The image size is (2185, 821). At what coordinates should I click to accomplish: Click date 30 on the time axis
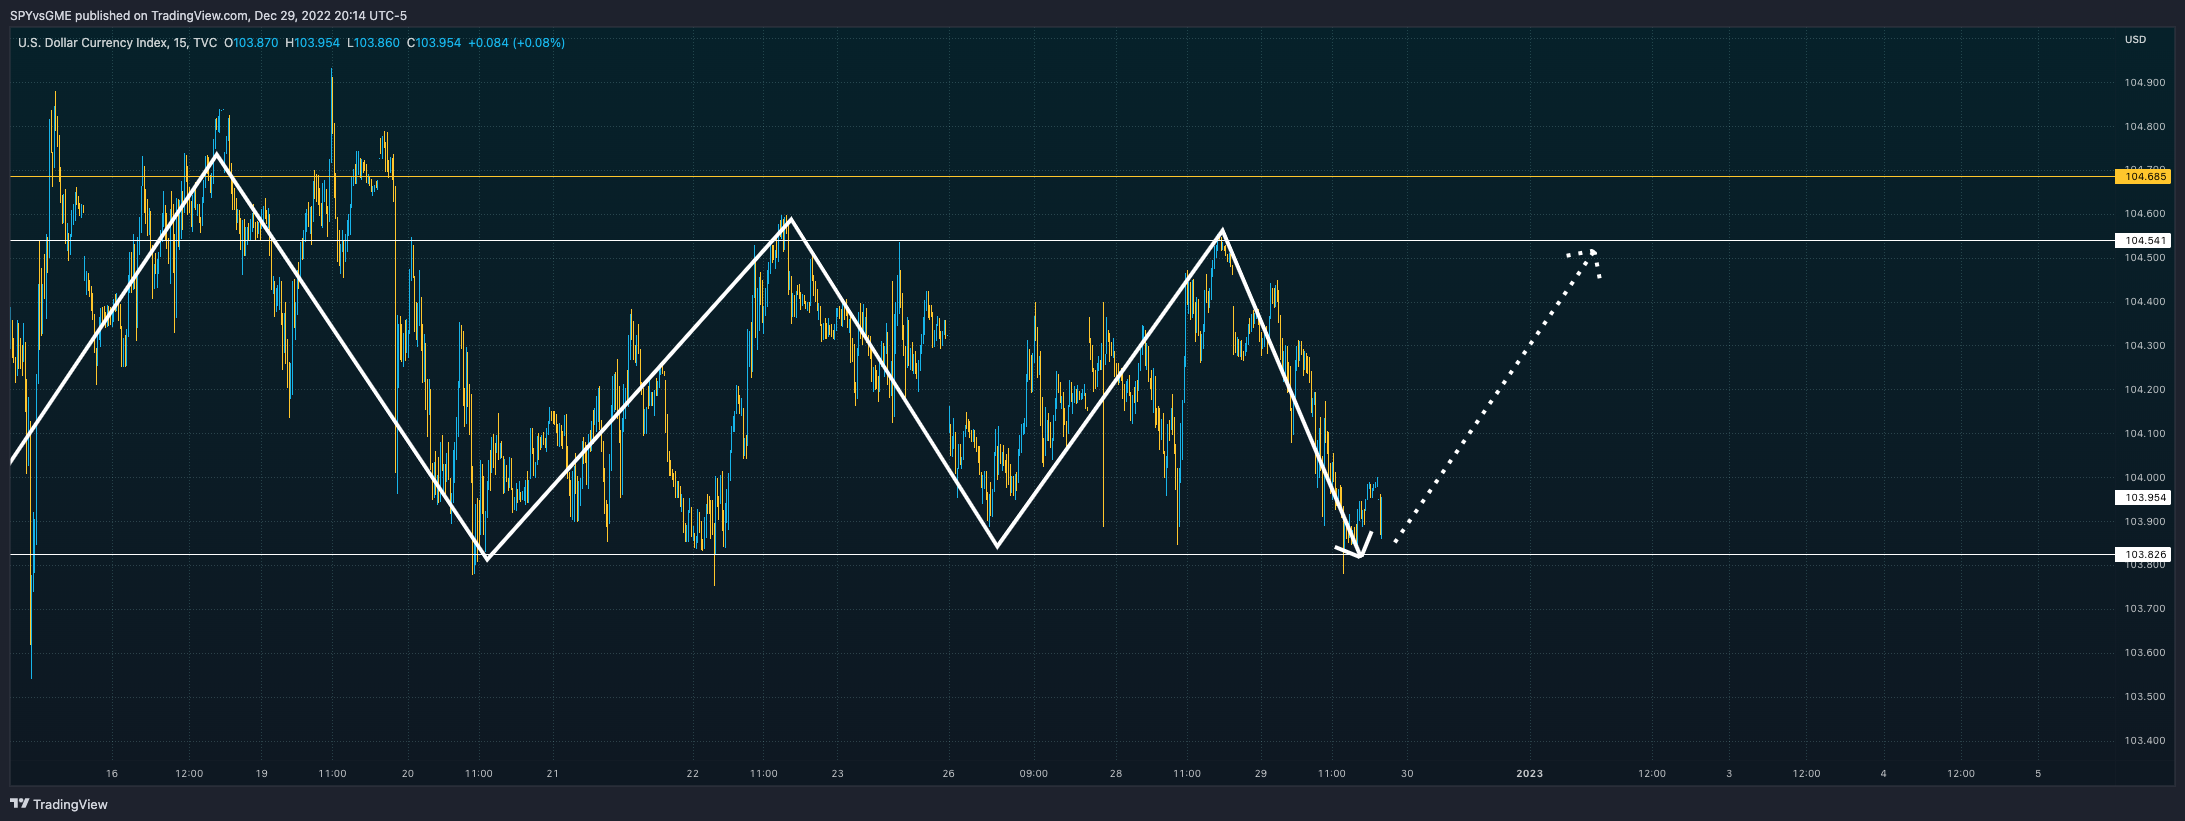[1407, 774]
